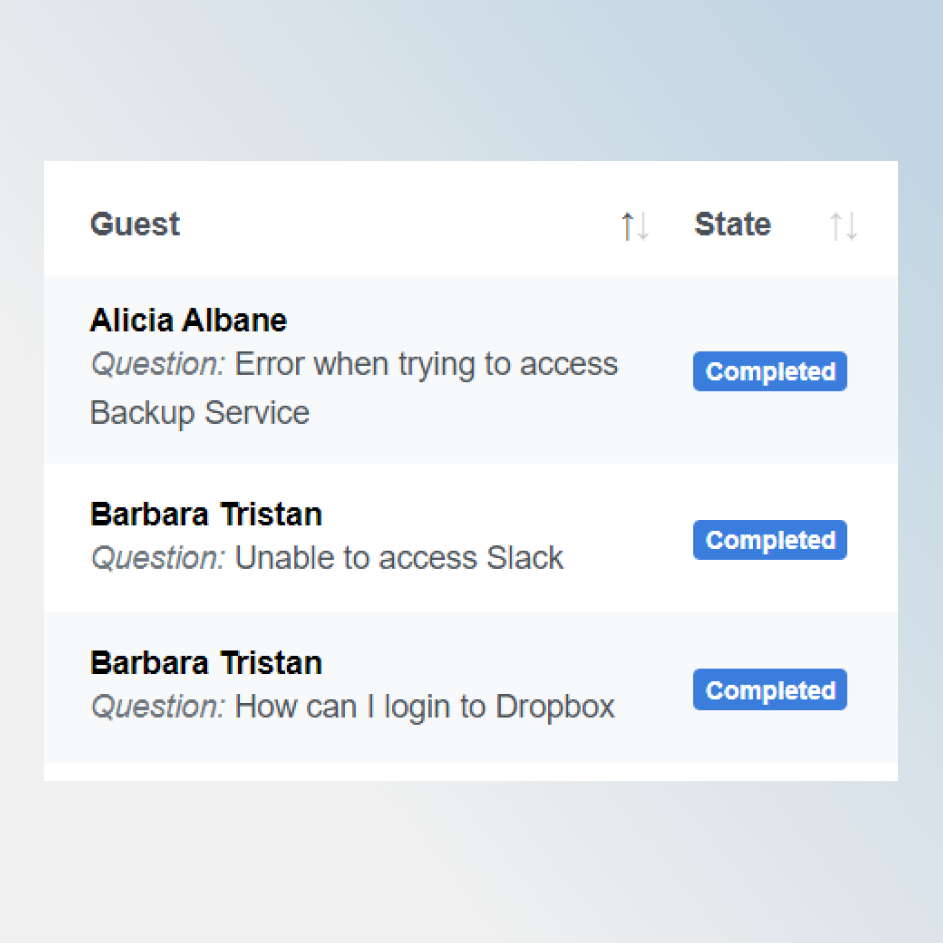The height and width of the screenshot is (943, 943).
Task: Open Barbara Tristan's name above Dropbox question
Action: pyautogui.click(x=206, y=663)
